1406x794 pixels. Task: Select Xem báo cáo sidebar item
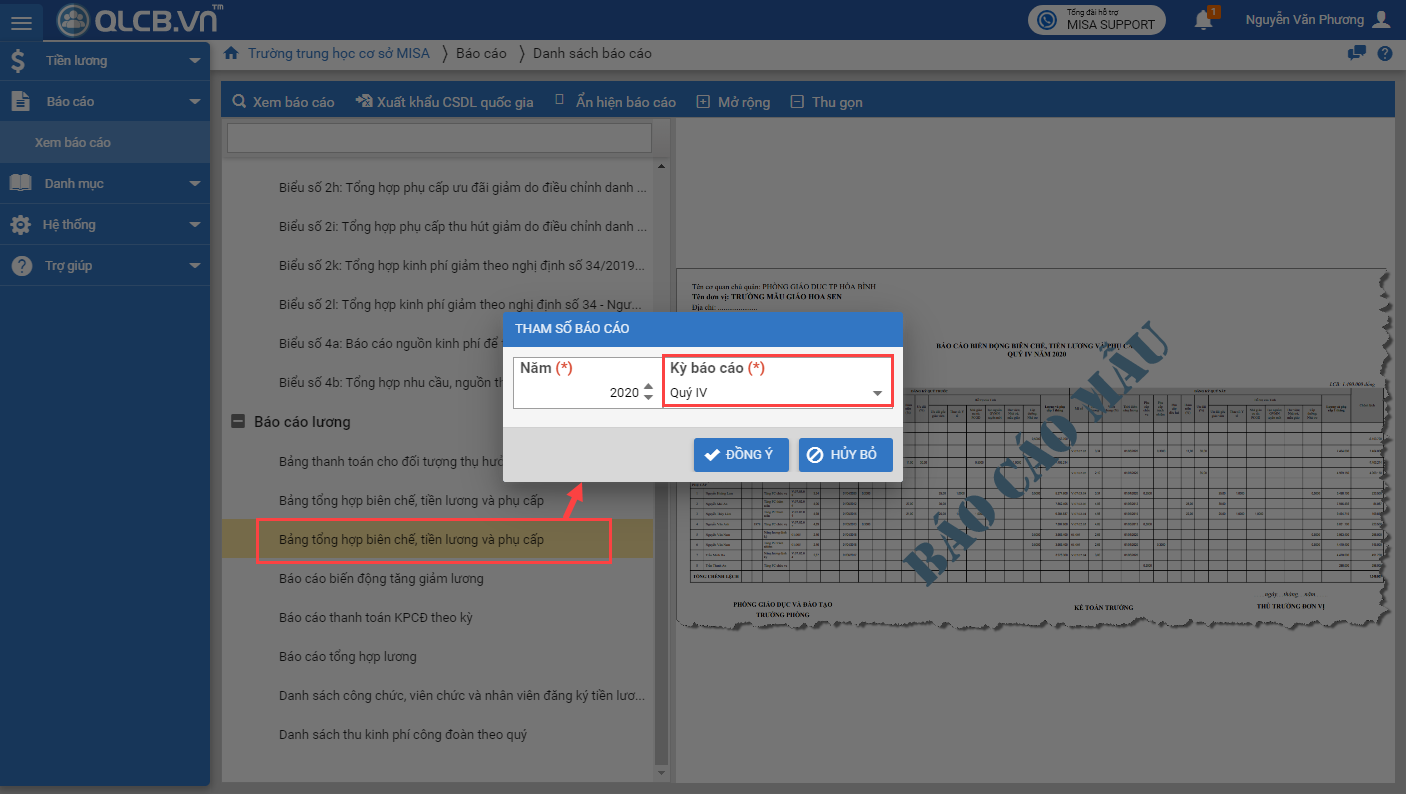click(x=73, y=143)
